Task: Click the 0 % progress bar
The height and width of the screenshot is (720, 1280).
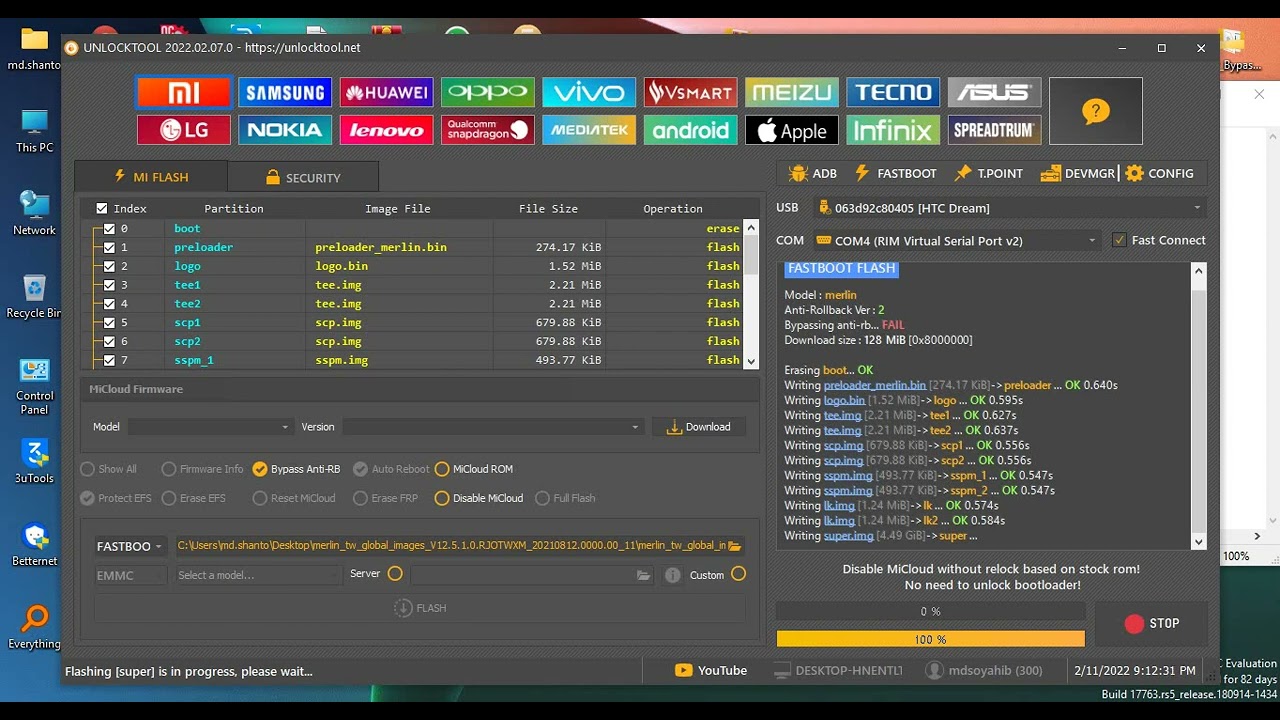Action: click(931, 611)
